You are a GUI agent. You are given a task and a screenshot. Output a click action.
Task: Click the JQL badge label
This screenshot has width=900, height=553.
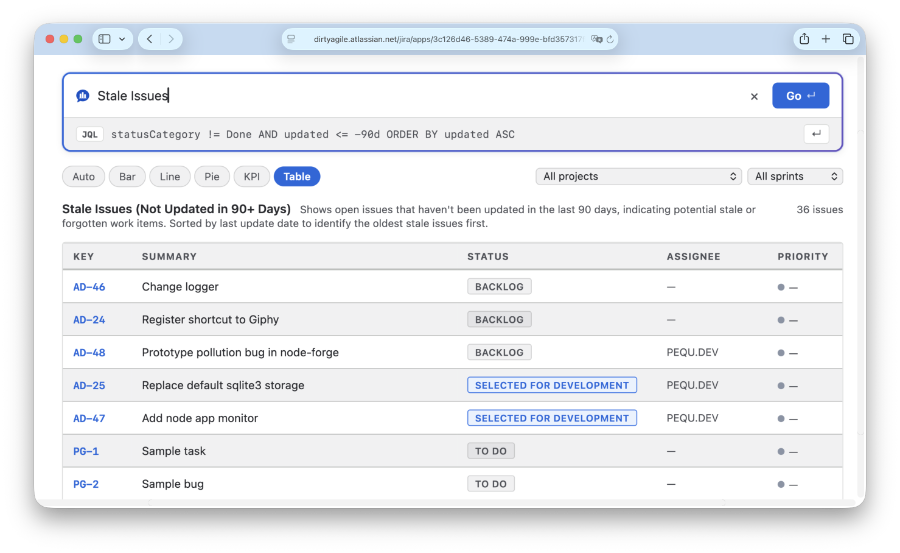[x=90, y=134]
